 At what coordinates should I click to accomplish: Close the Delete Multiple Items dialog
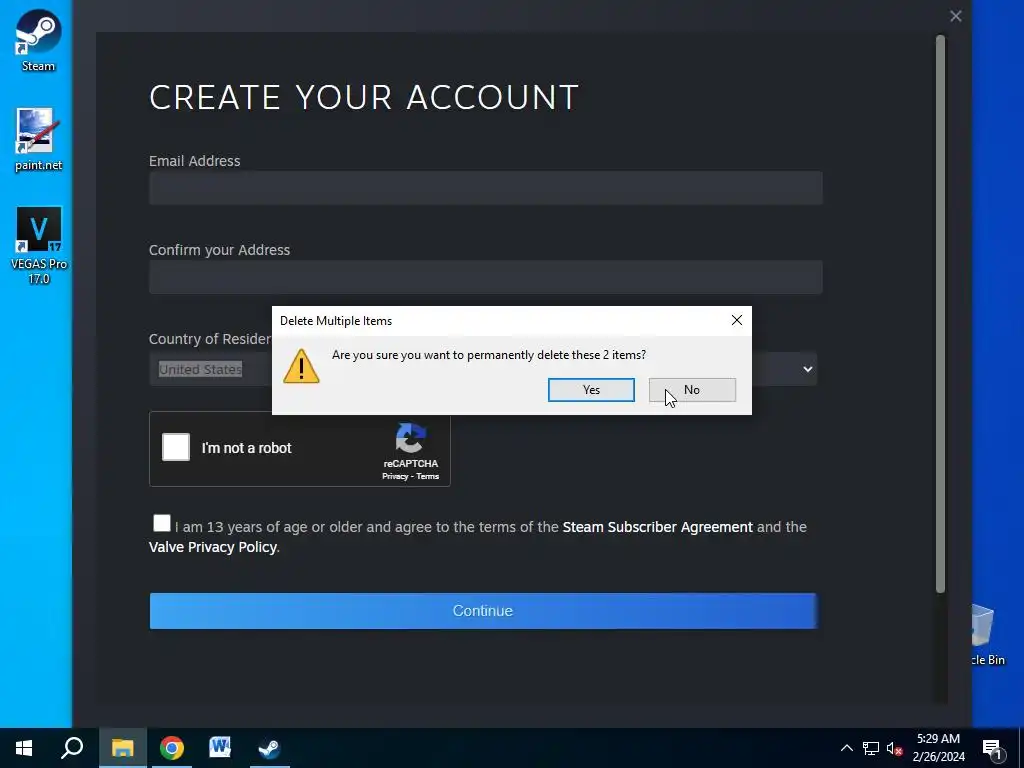[x=737, y=320]
